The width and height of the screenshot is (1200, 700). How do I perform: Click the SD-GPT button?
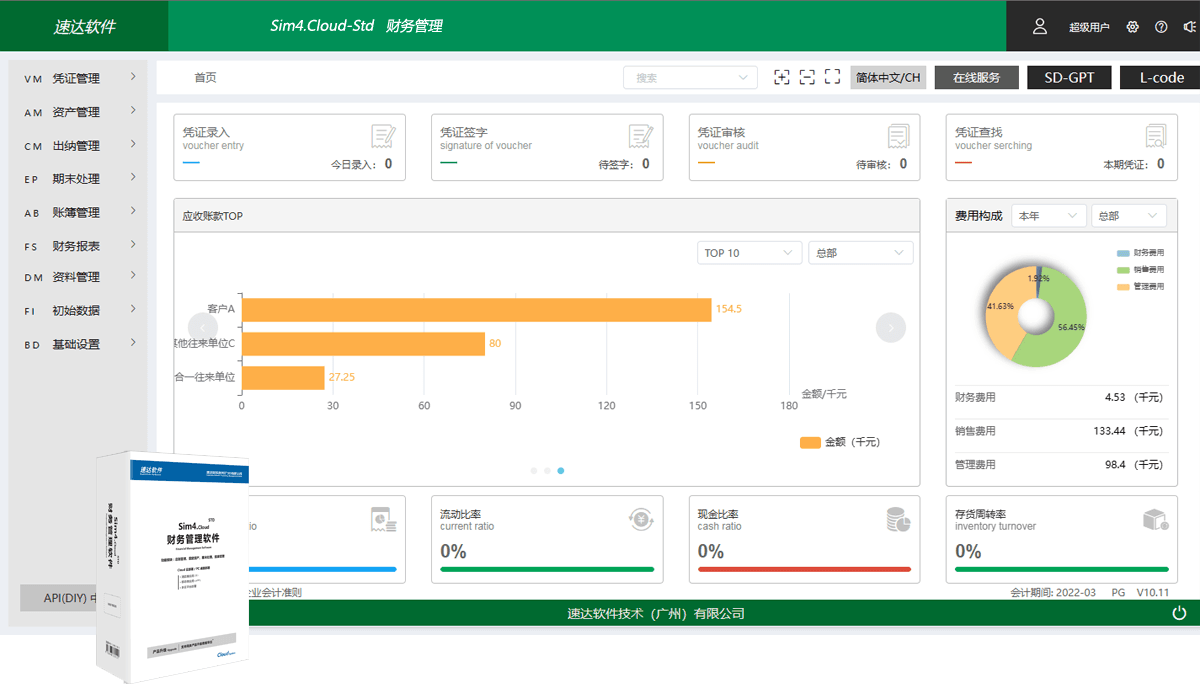click(1069, 78)
